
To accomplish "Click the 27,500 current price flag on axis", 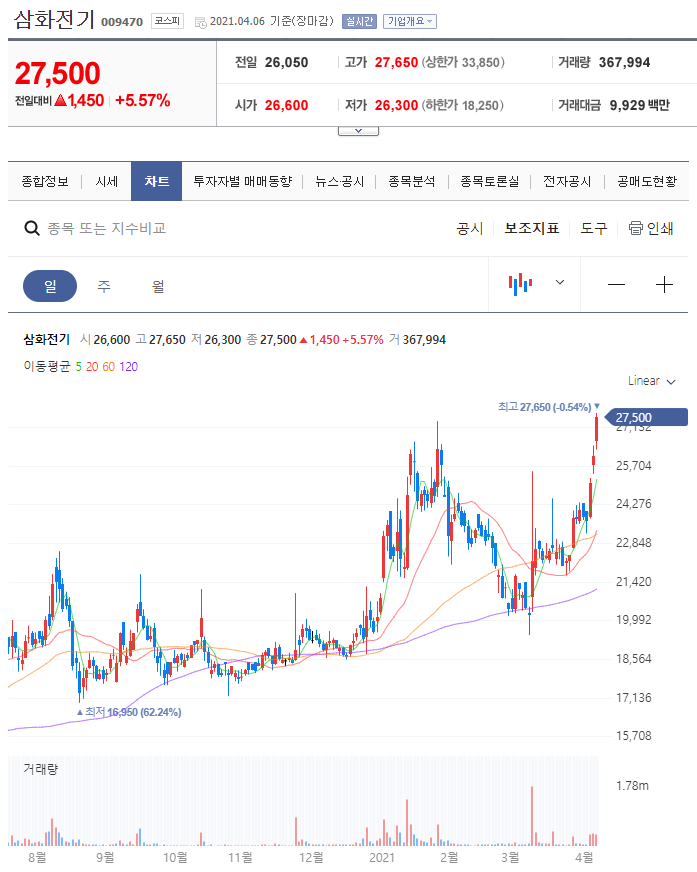I will (x=646, y=417).
